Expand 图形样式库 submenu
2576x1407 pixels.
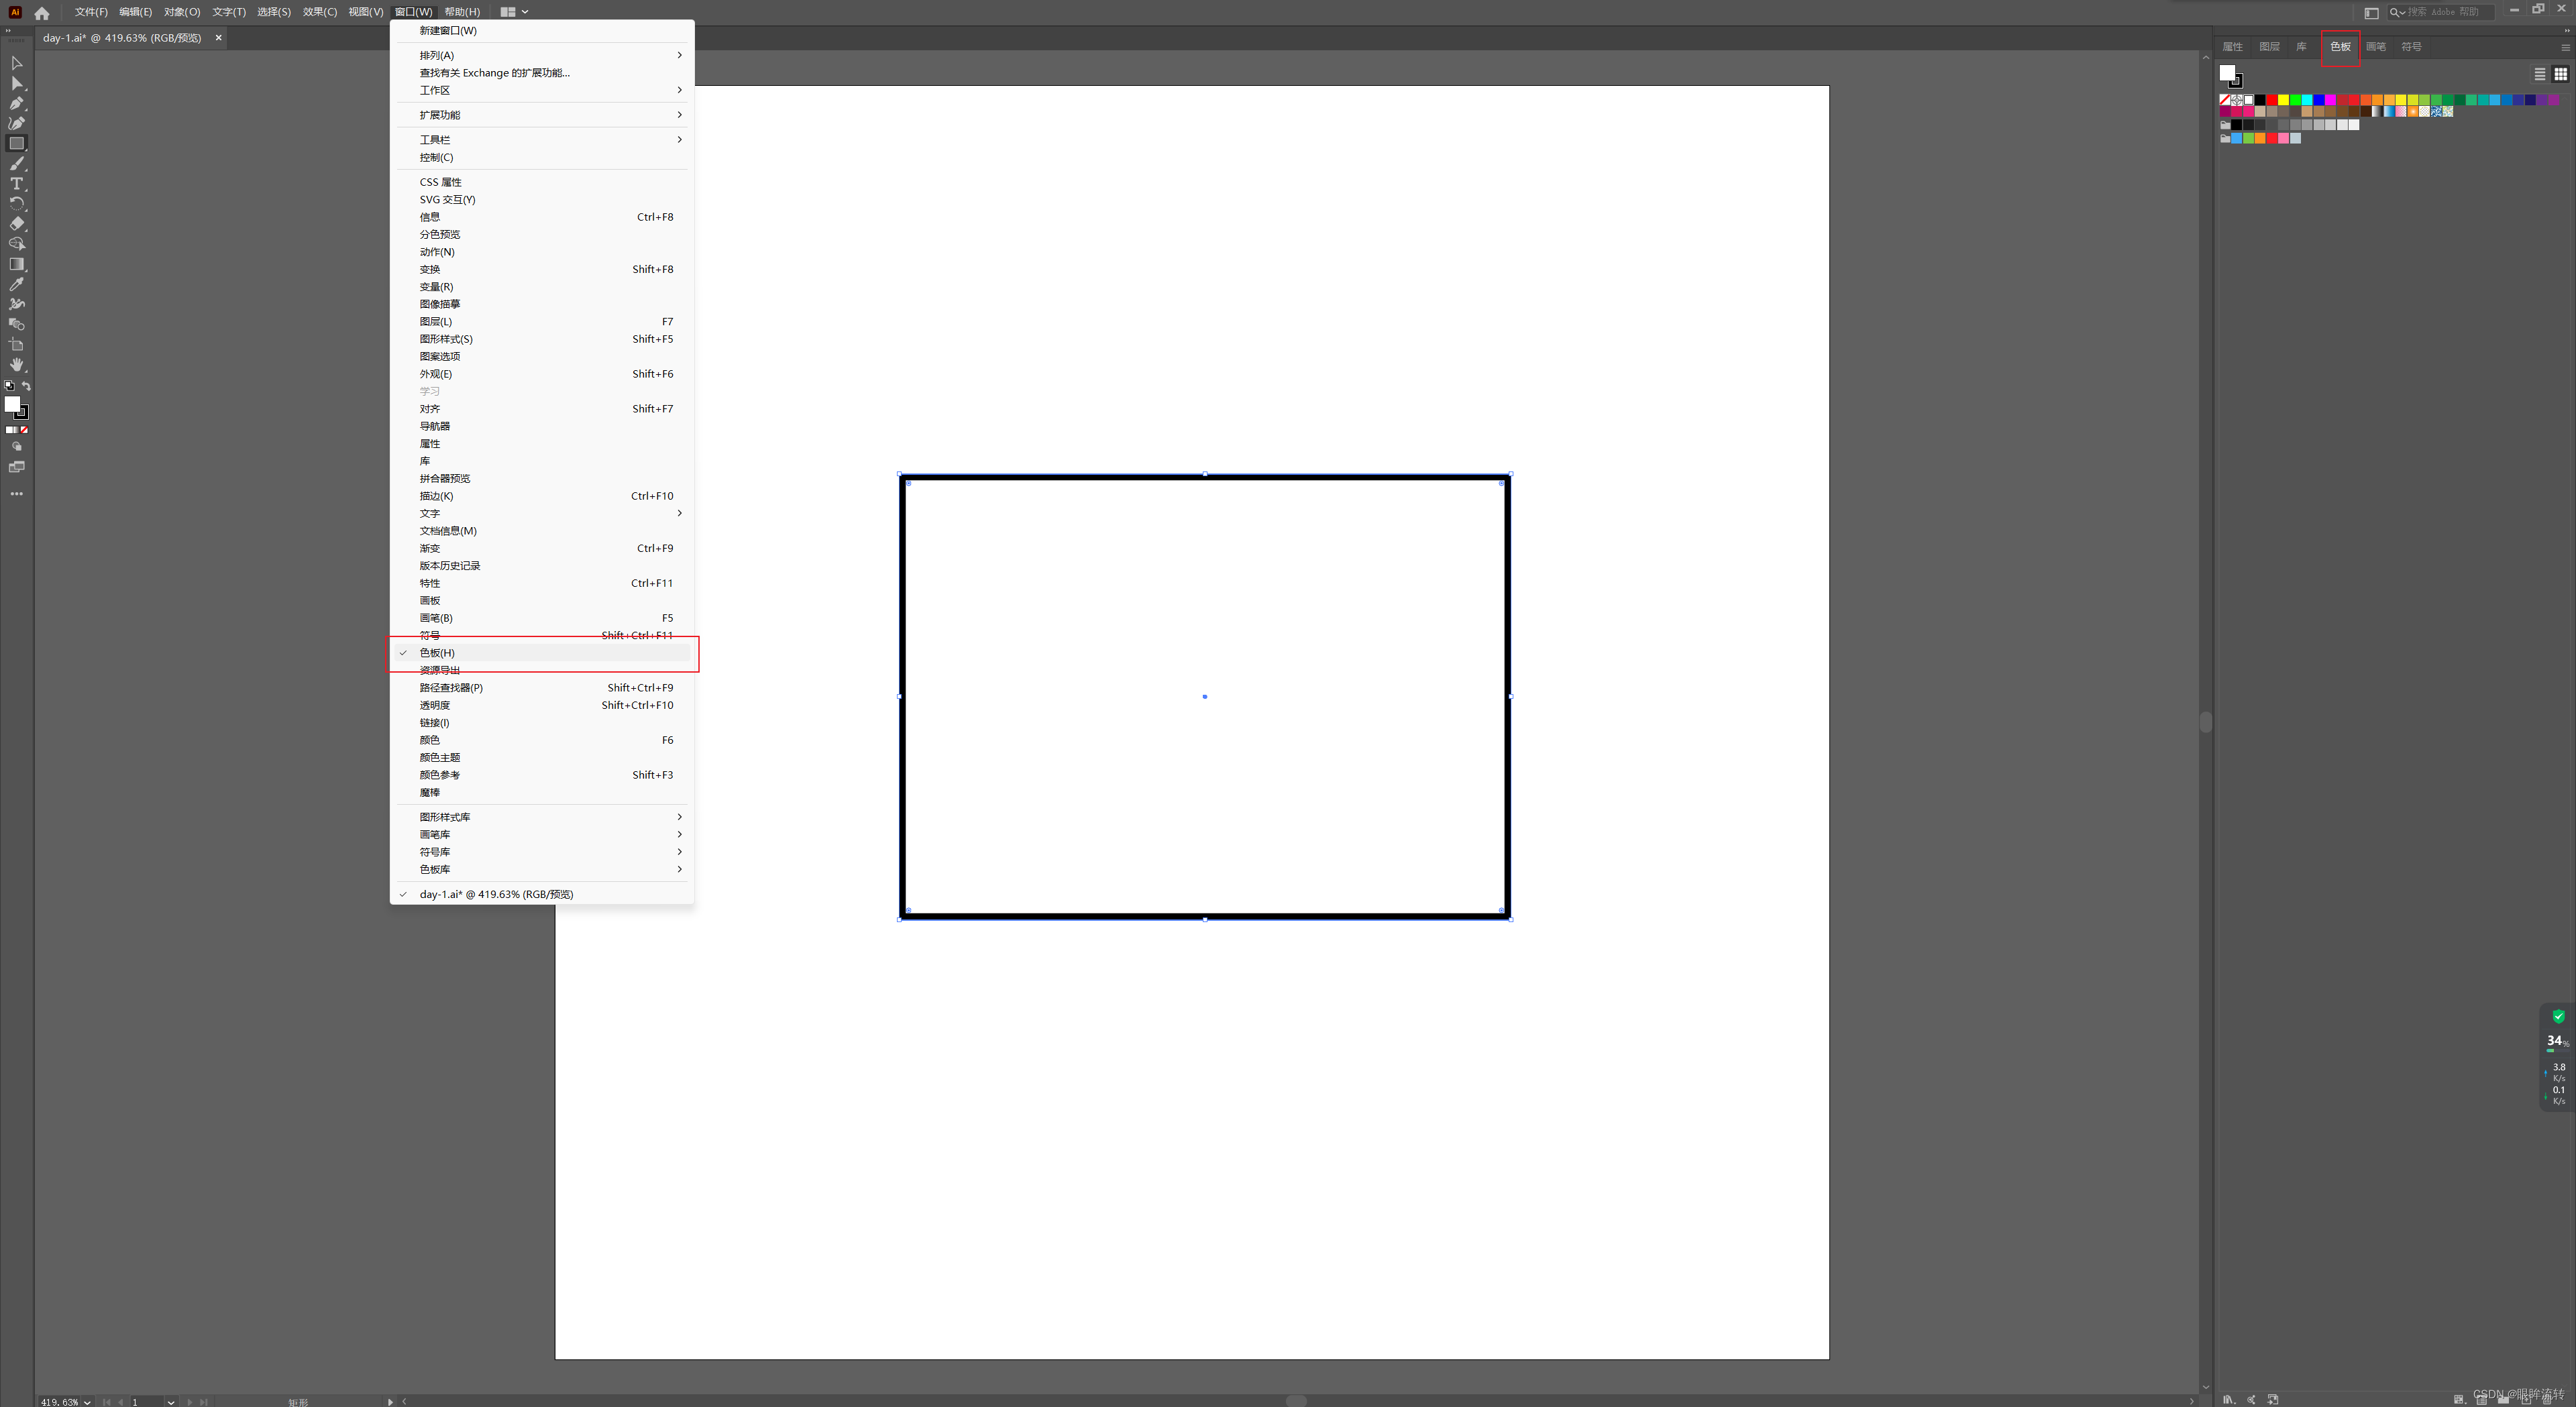543,817
